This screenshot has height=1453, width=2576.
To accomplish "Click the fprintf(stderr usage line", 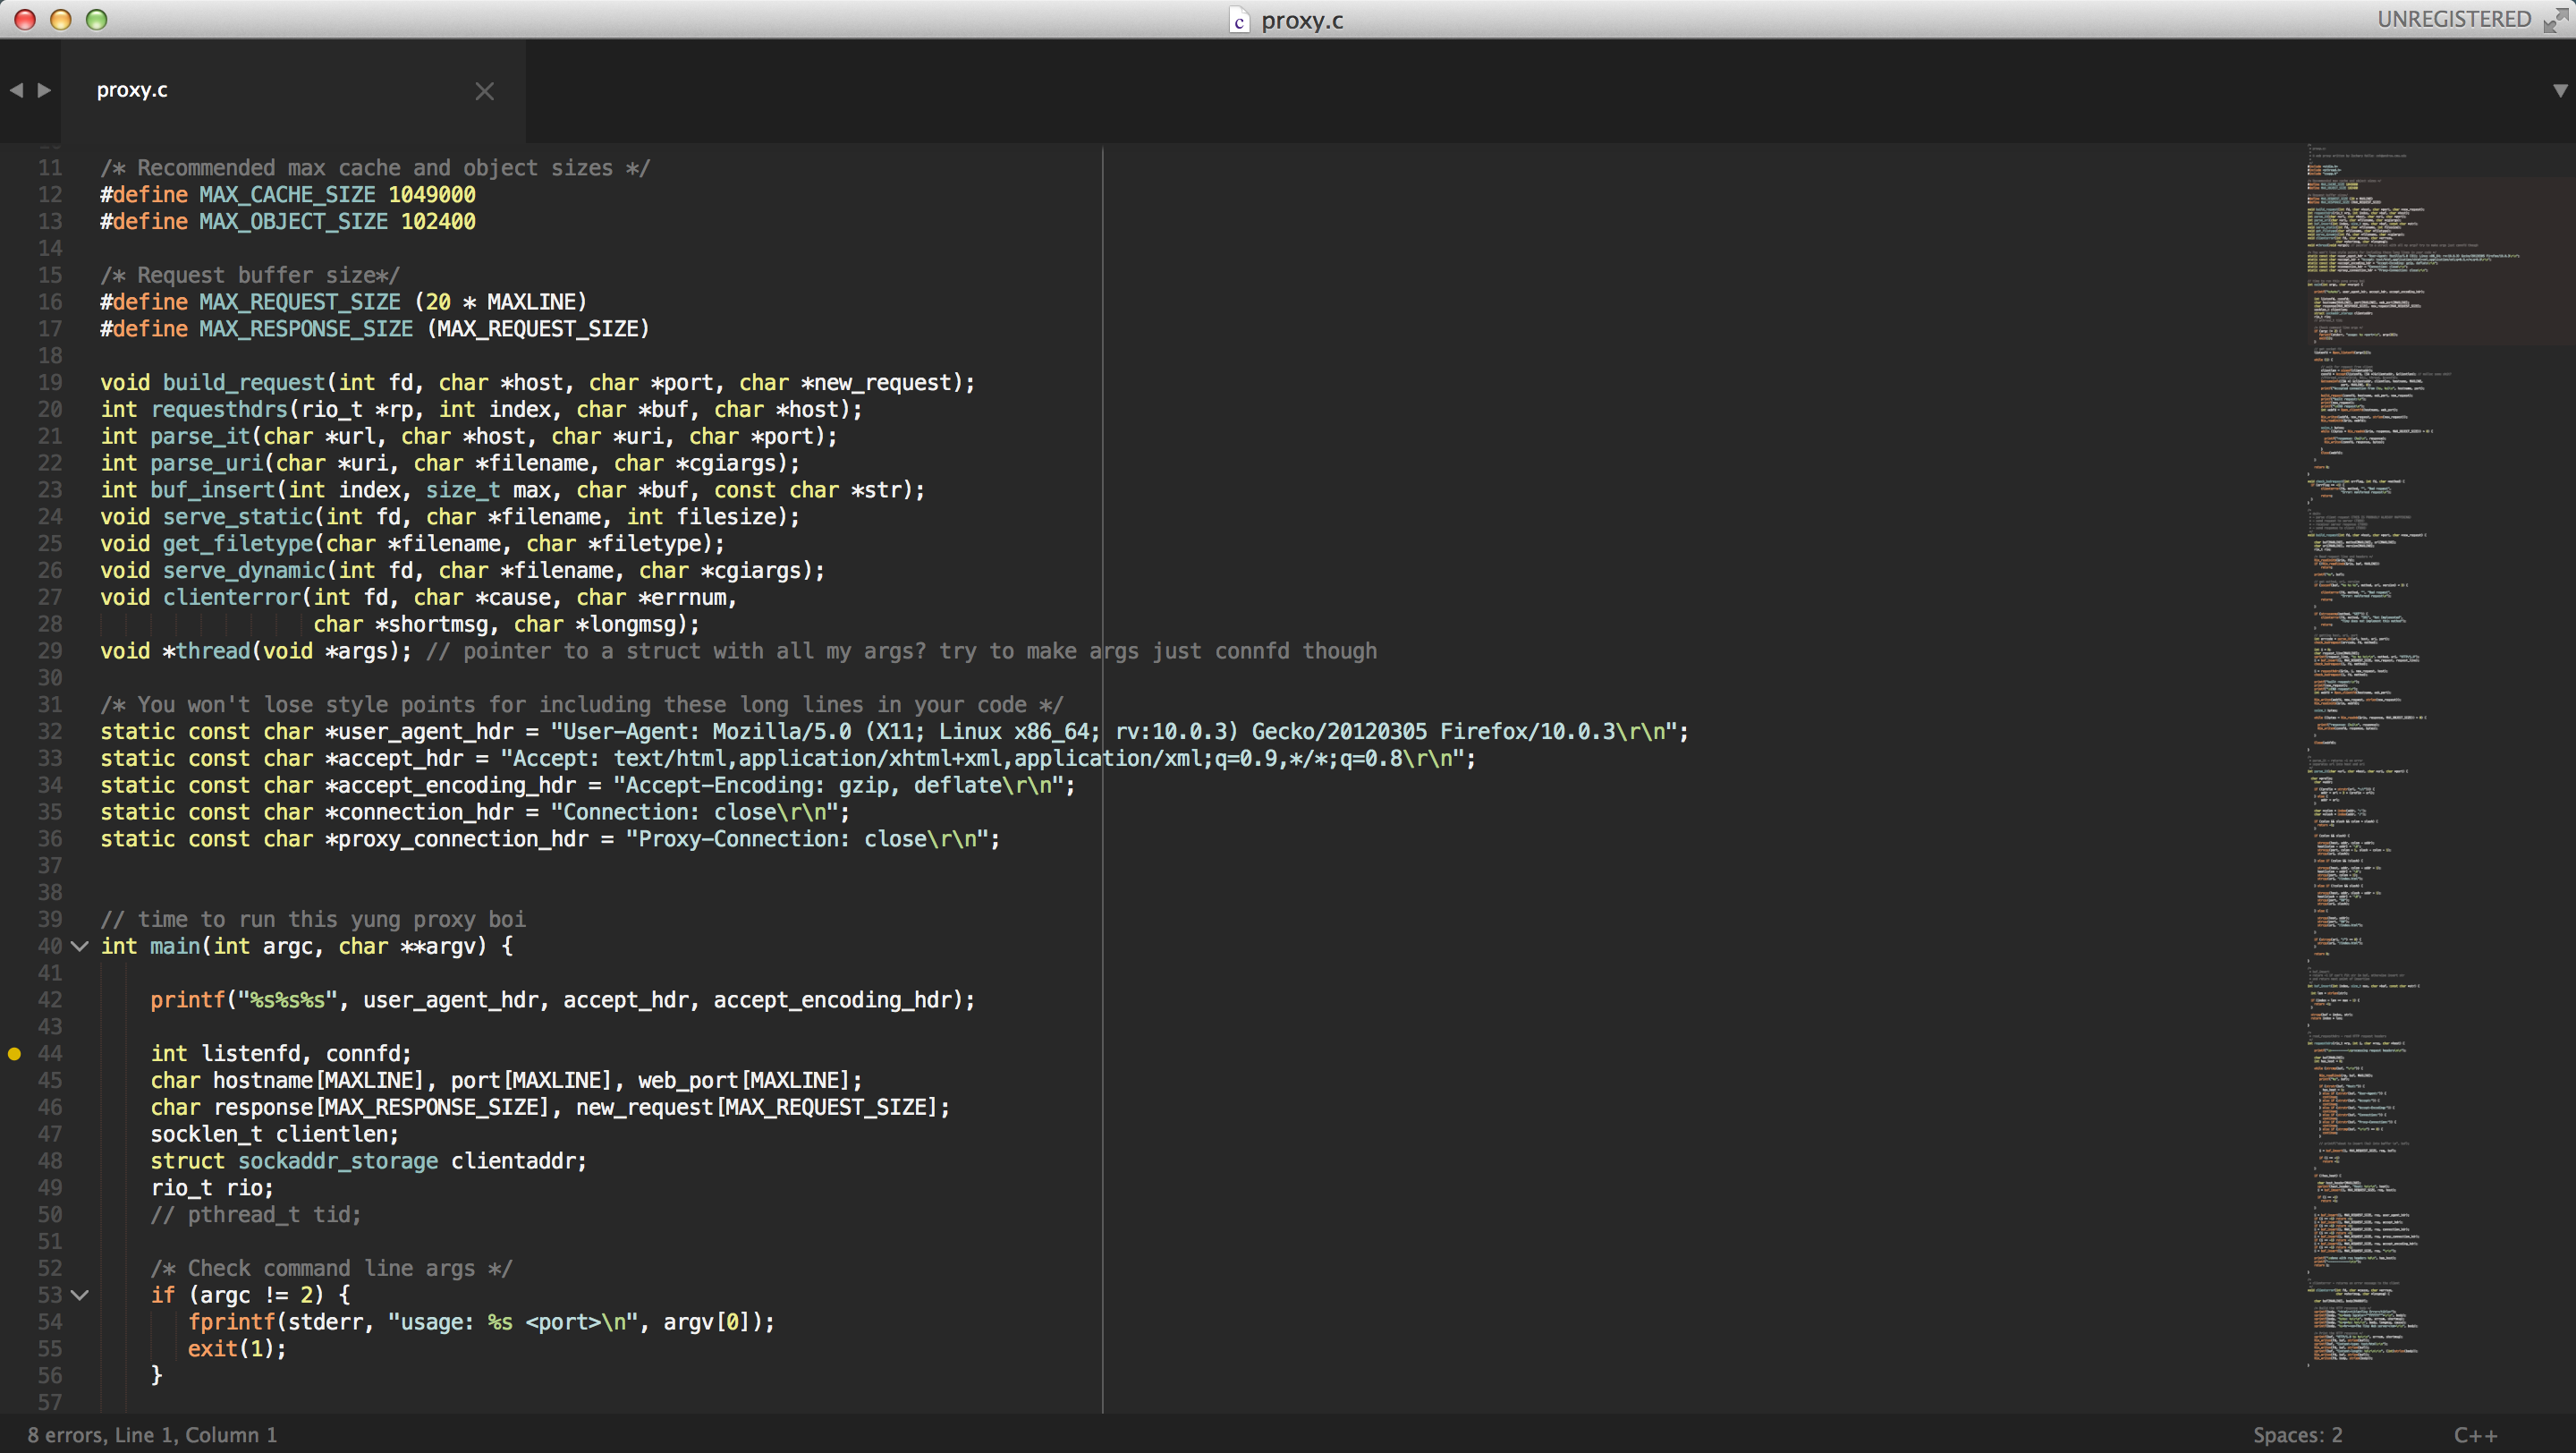I will [481, 1322].
